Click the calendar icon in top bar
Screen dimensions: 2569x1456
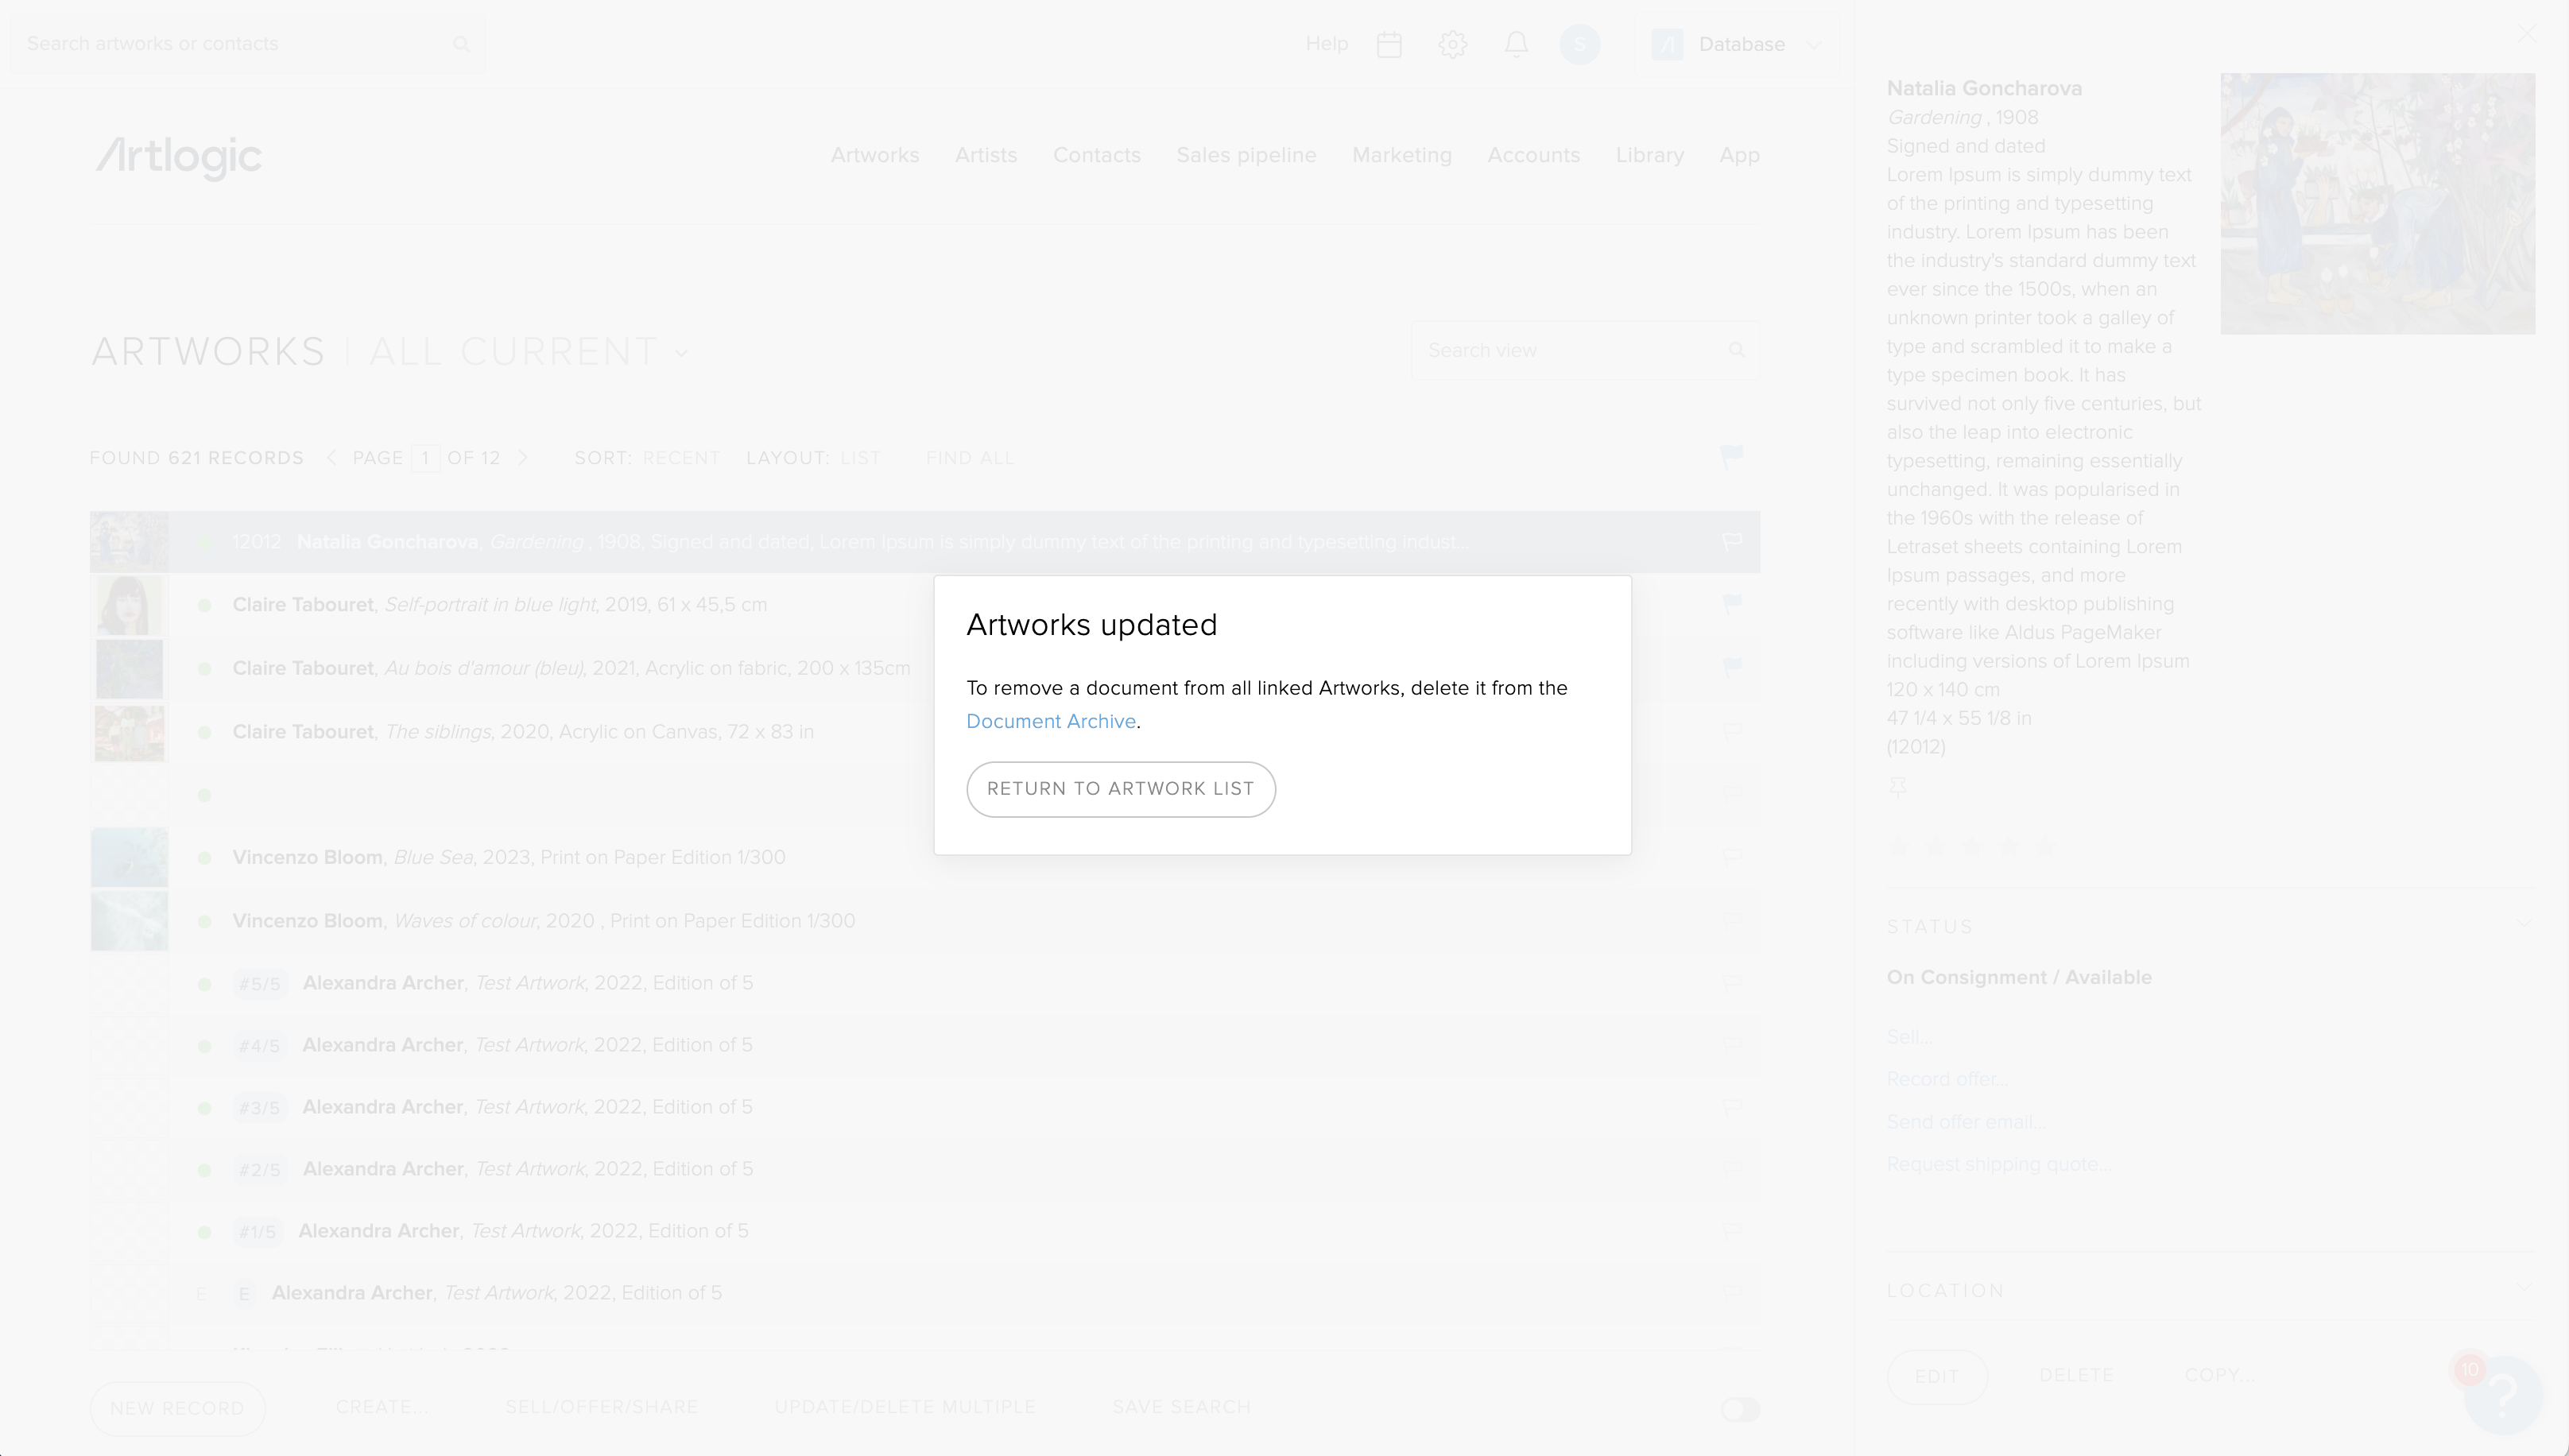coord(1389,44)
